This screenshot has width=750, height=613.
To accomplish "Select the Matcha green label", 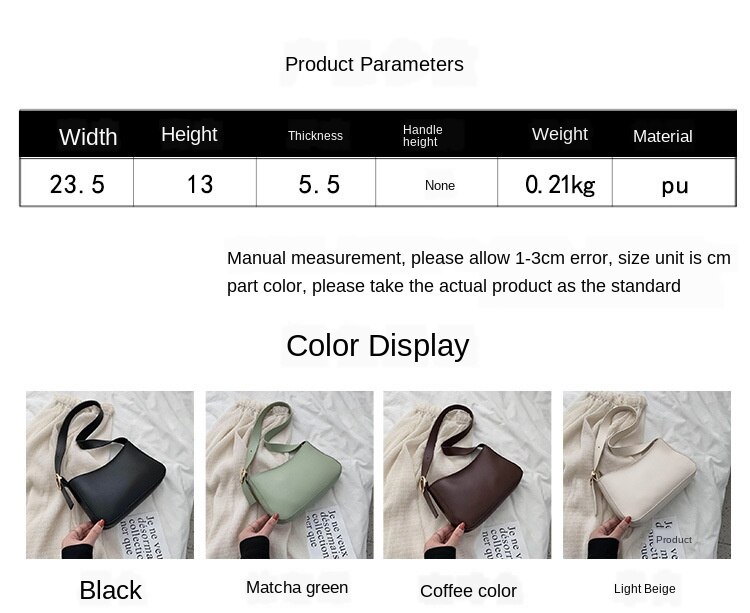I will (297, 587).
